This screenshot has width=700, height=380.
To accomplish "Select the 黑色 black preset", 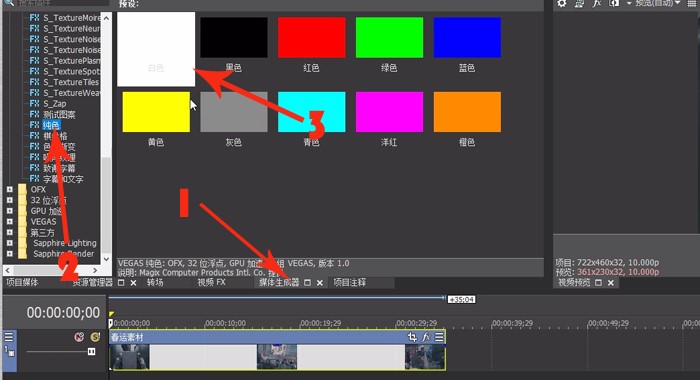I will pyautogui.click(x=234, y=38).
